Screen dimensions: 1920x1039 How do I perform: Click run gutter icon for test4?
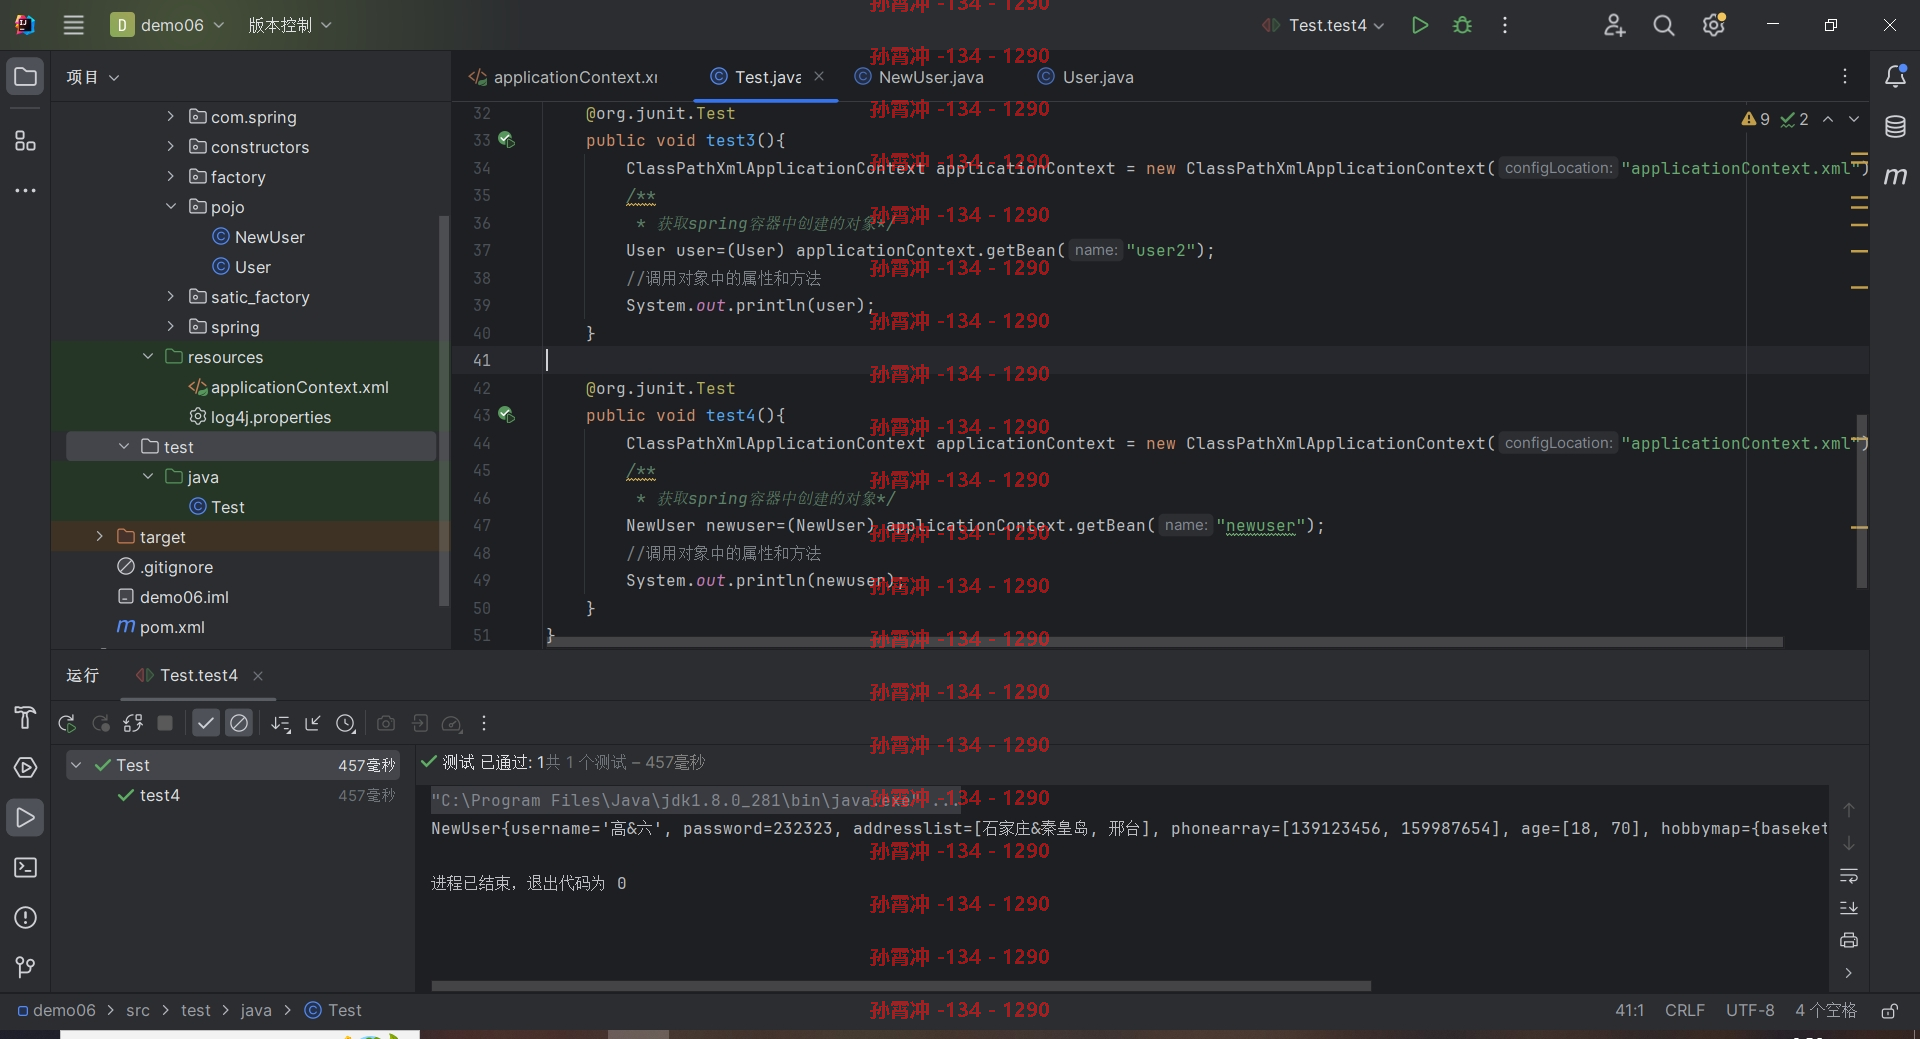click(507, 415)
